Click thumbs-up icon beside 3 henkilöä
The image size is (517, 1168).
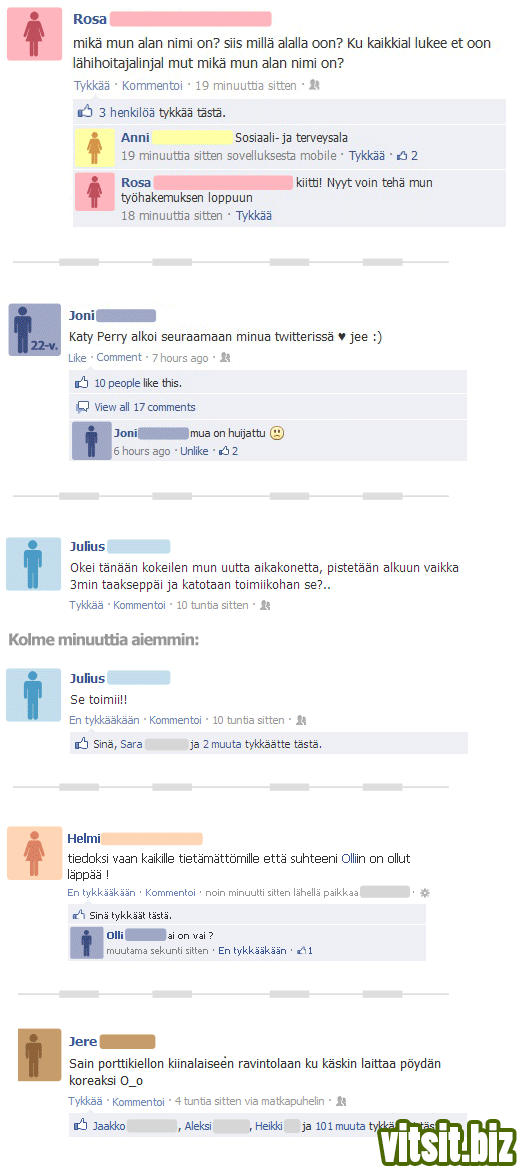(x=85, y=112)
